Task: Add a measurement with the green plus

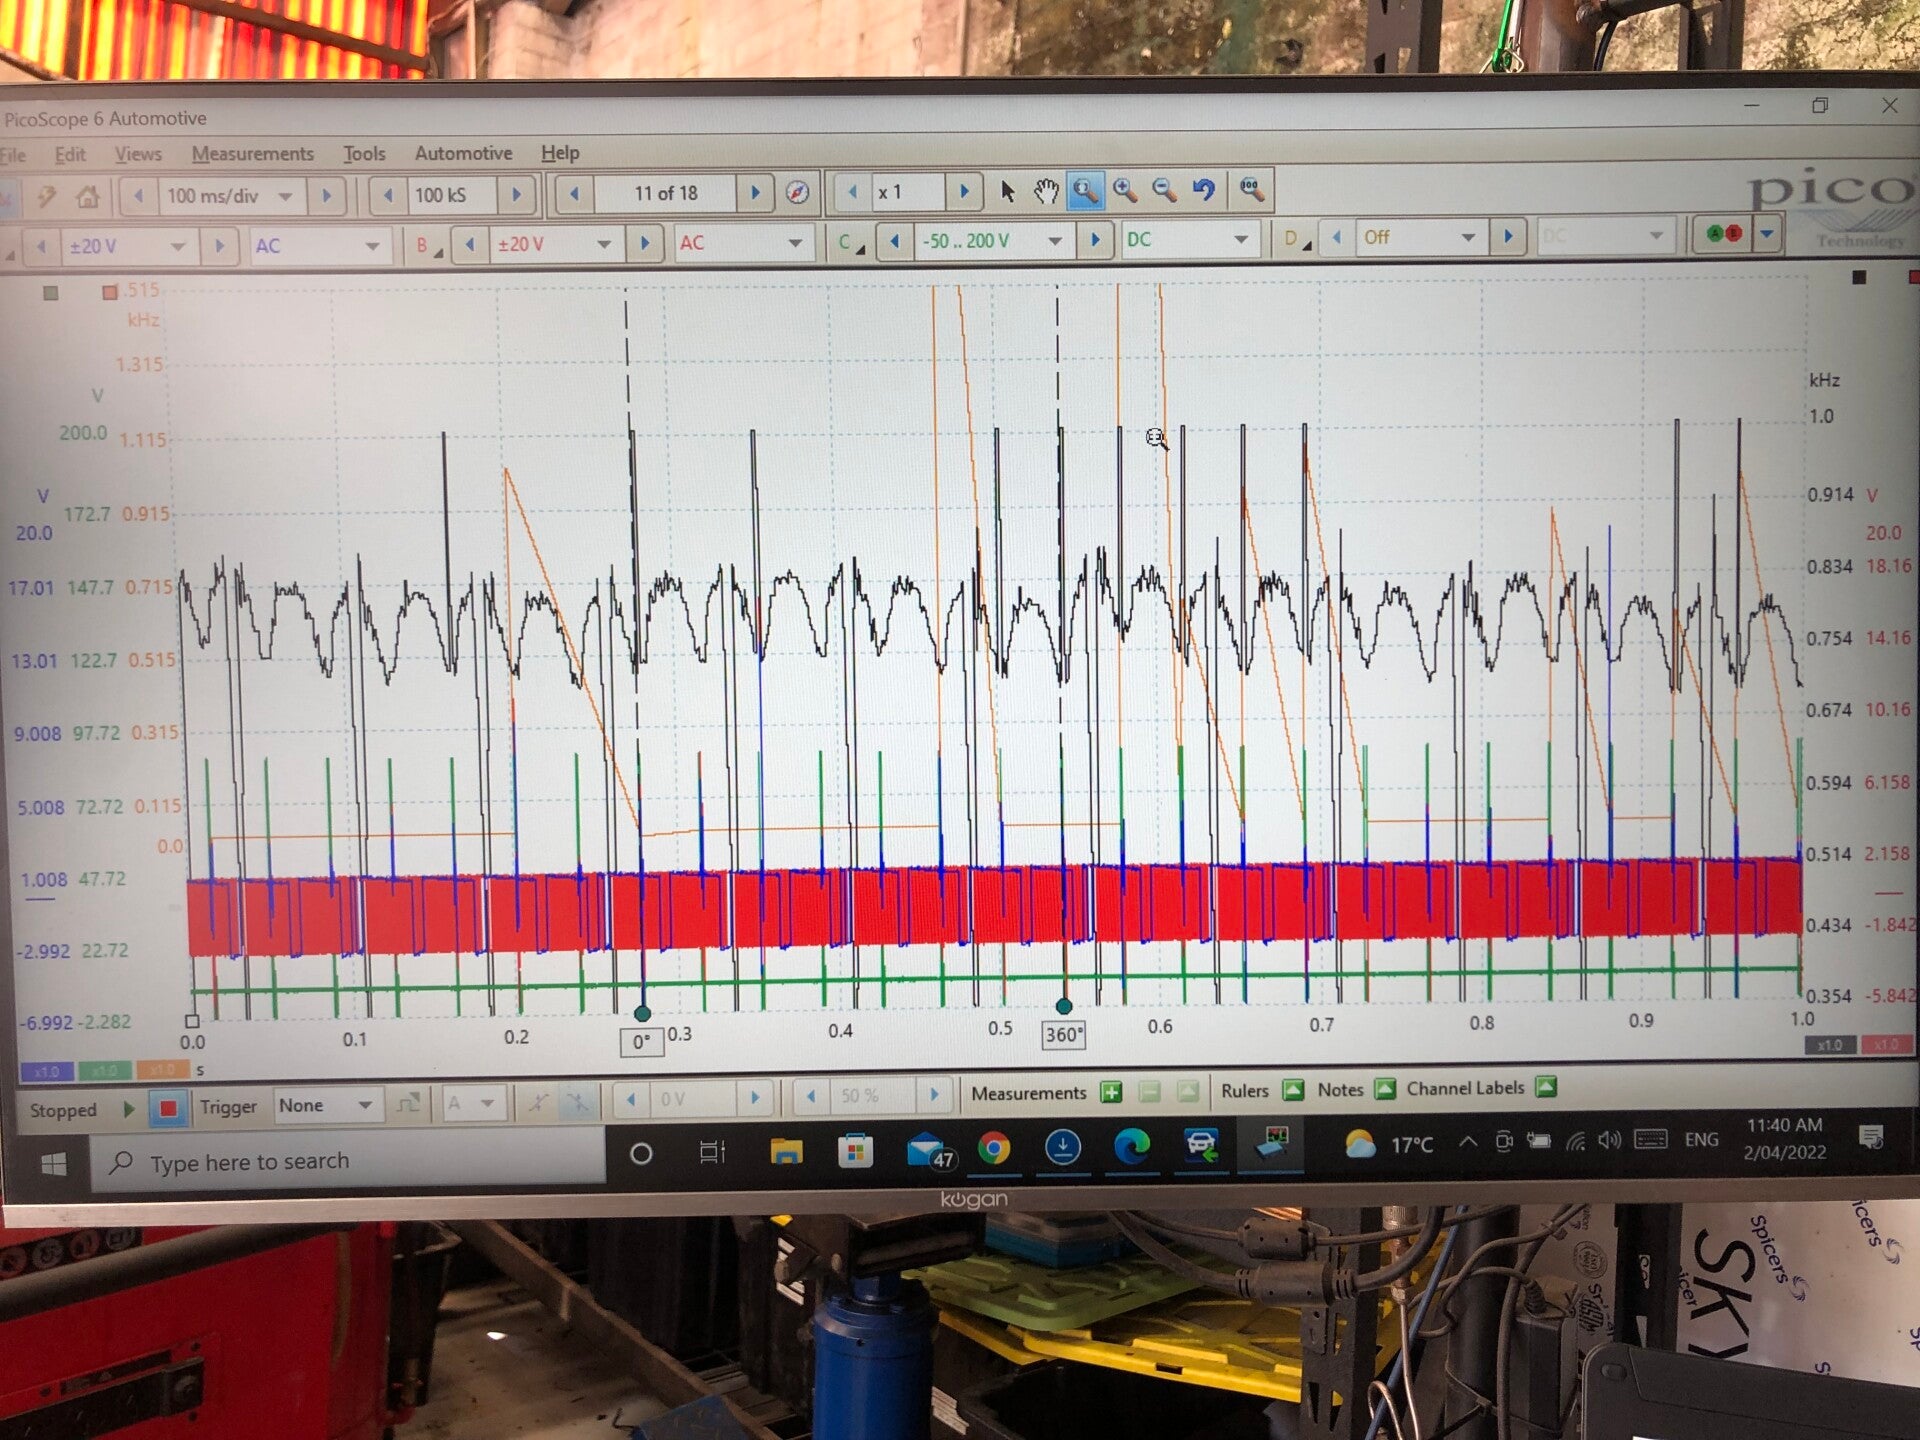Action: point(1111,1092)
